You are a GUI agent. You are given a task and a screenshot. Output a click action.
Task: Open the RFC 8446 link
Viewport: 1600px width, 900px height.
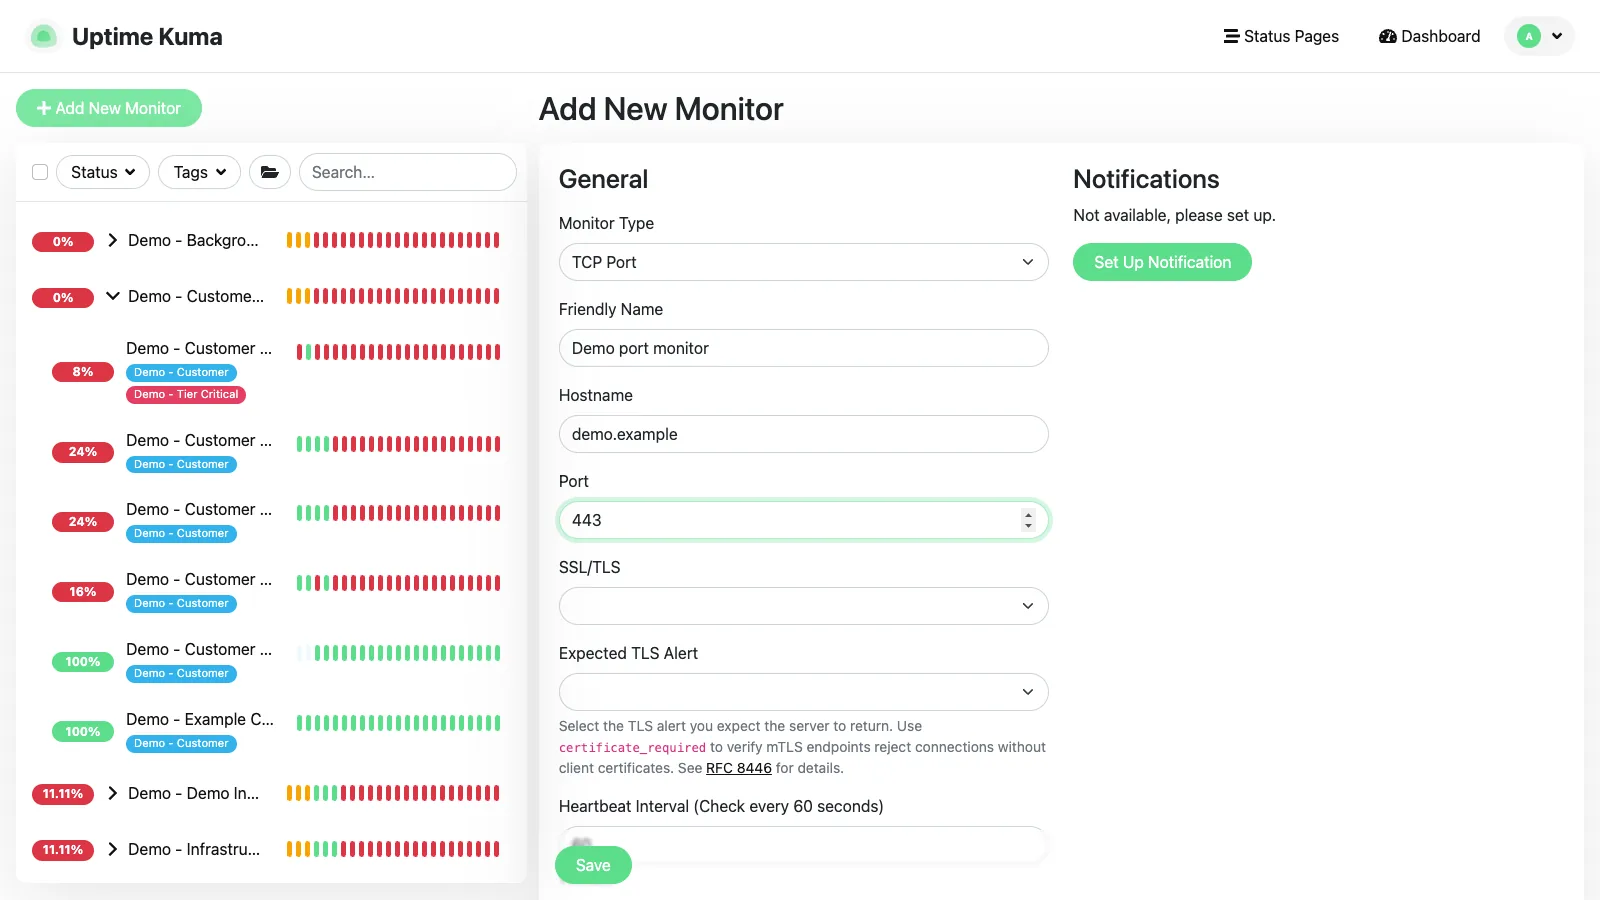[x=739, y=768]
